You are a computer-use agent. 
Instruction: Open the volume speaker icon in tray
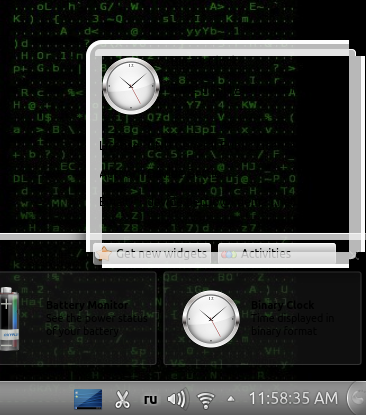(178, 399)
